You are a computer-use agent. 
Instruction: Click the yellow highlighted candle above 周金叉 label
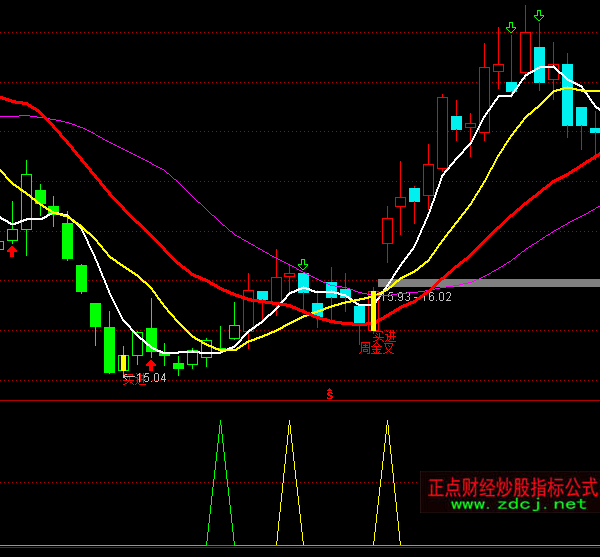point(374,311)
